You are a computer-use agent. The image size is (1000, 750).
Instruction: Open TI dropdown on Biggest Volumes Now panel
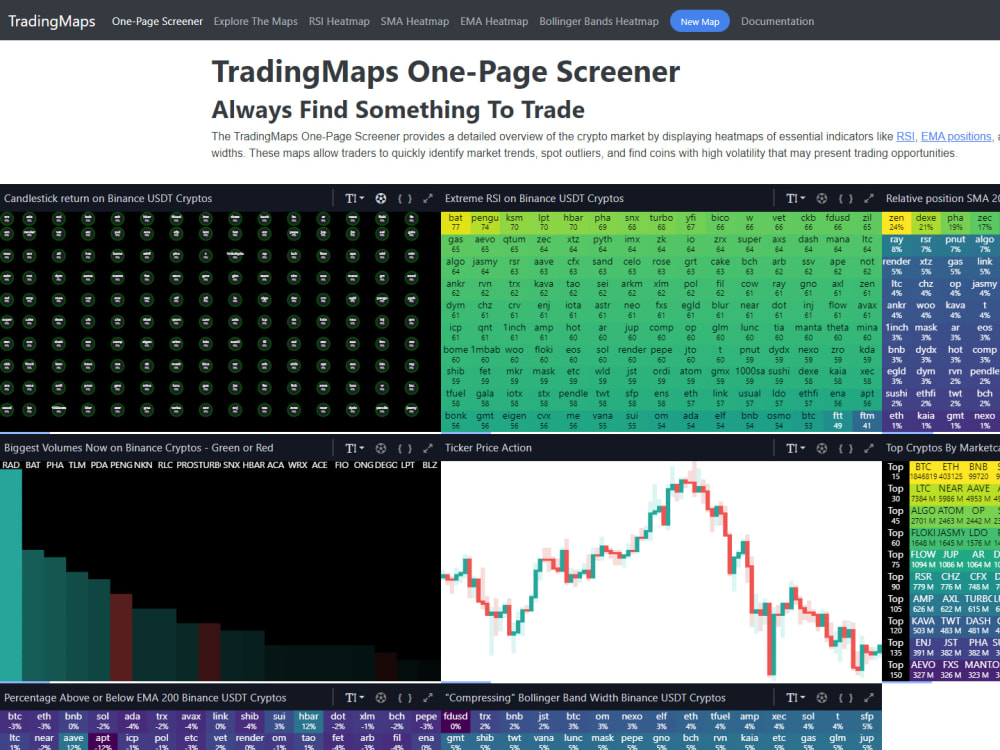pos(355,448)
